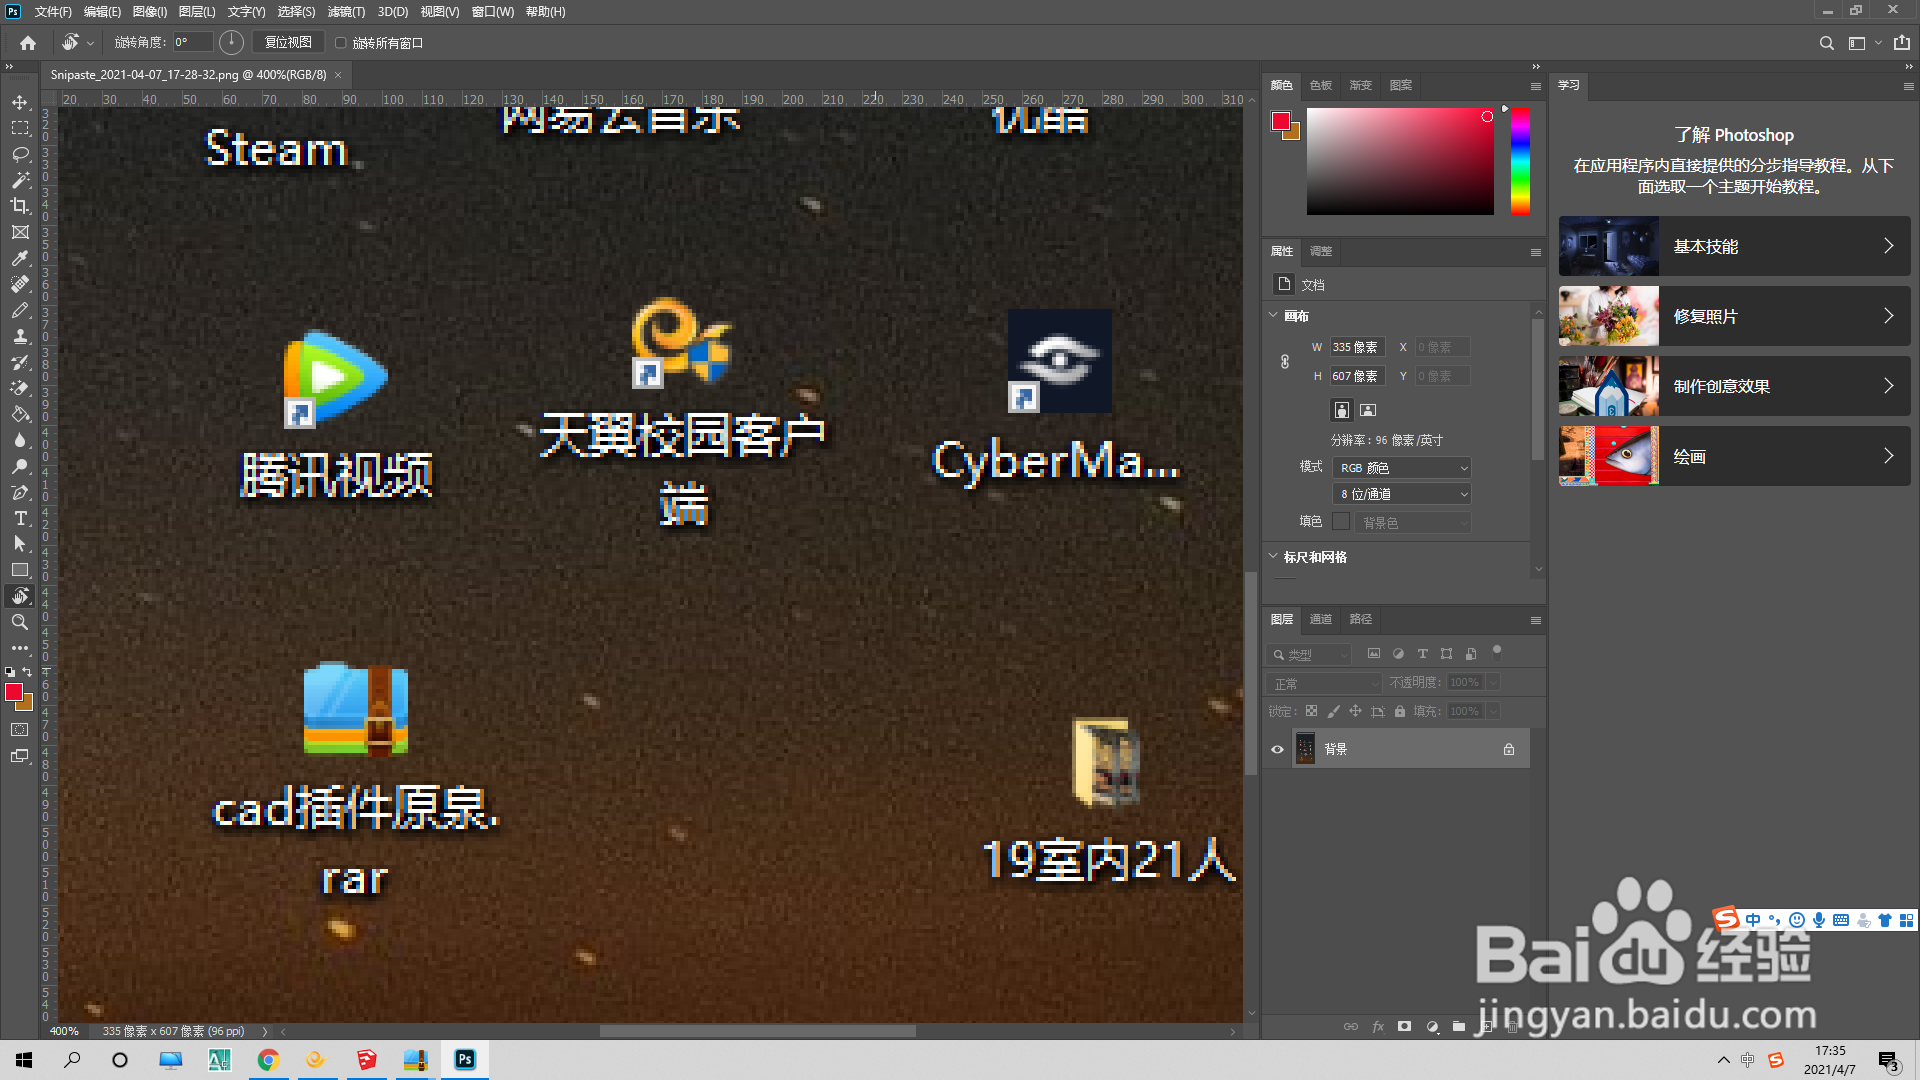The width and height of the screenshot is (1920, 1080).
Task: Select the Frame tool
Action: pyautogui.click(x=20, y=232)
